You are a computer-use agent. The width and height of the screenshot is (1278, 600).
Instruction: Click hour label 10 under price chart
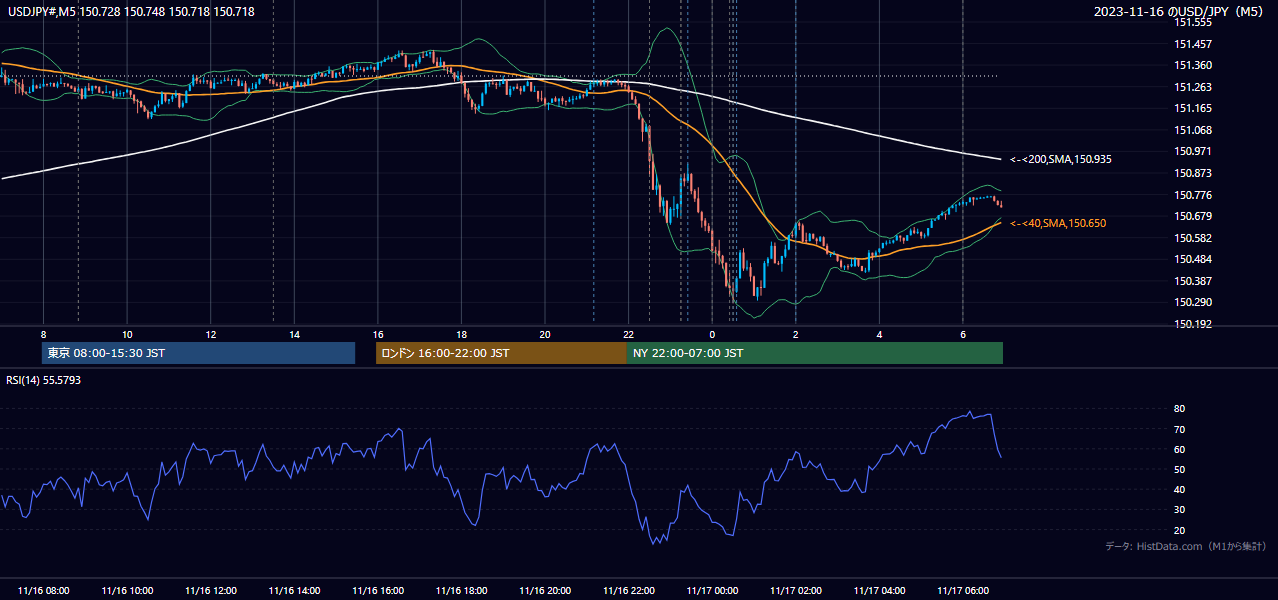127,334
